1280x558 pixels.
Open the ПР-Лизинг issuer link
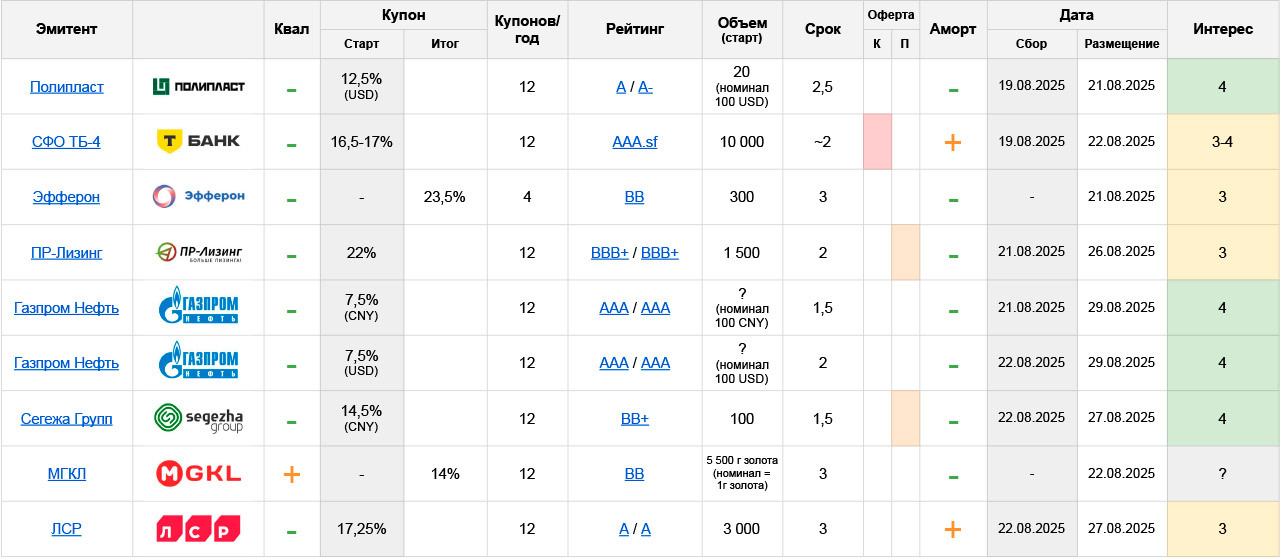click(66, 253)
